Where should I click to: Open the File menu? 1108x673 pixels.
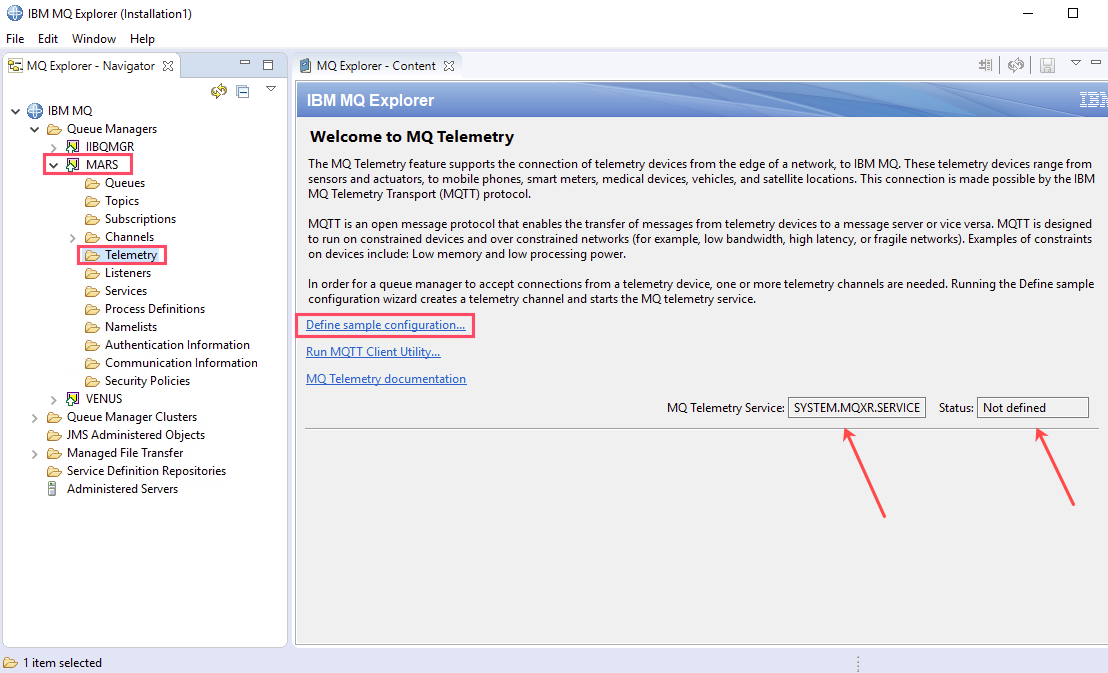point(15,39)
